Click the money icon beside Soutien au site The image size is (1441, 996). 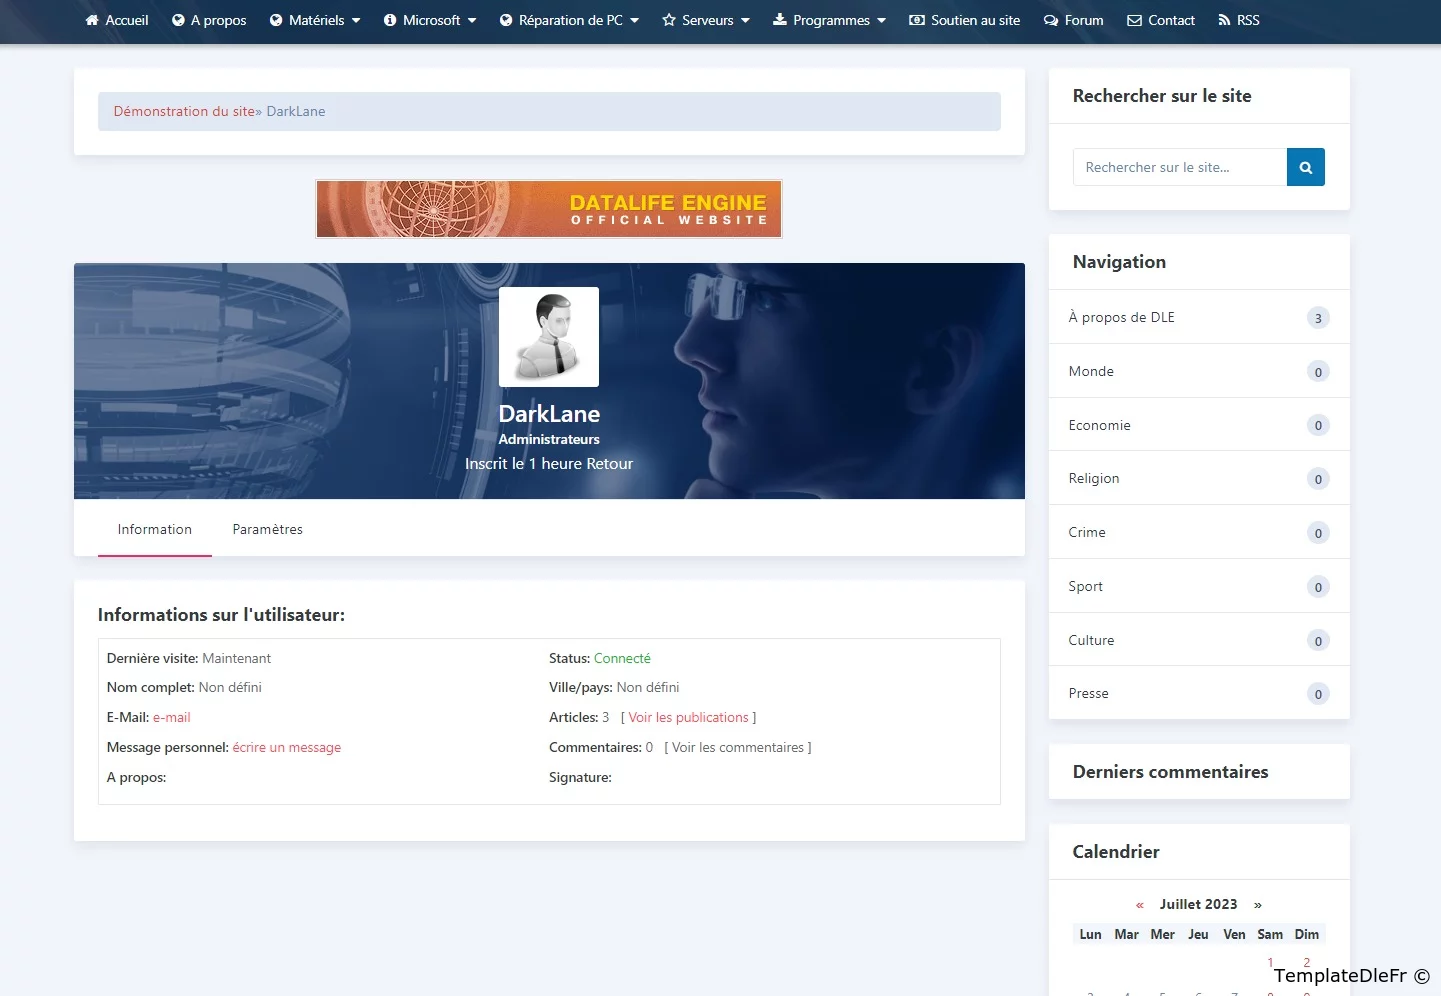[x=916, y=20]
